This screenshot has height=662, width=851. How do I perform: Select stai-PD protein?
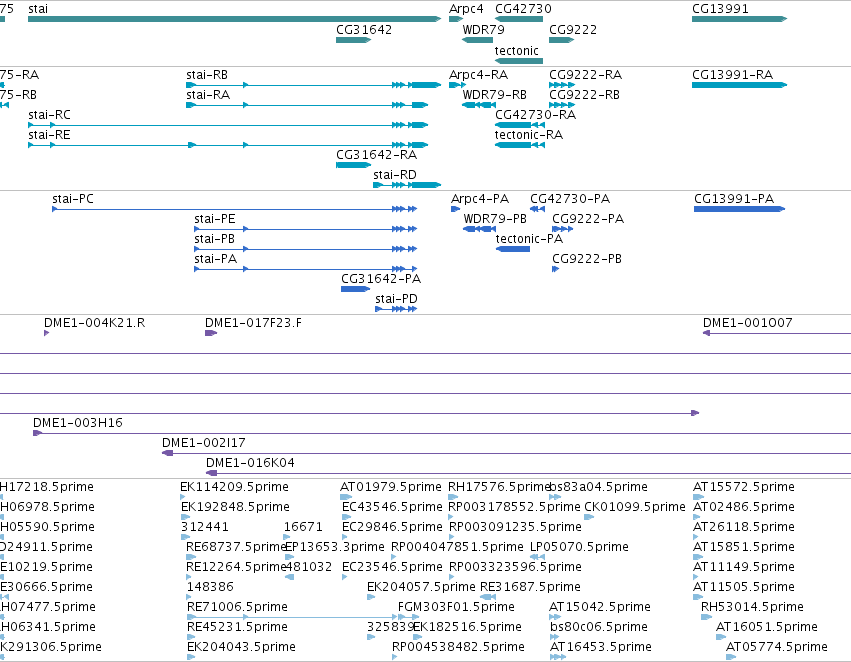pyautogui.click(x=396, y=309)
